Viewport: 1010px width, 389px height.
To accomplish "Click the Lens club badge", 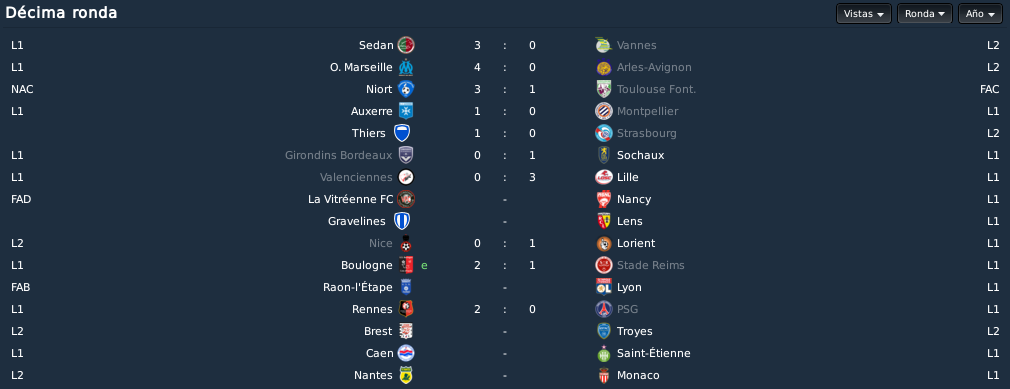I will coord(604,221).
